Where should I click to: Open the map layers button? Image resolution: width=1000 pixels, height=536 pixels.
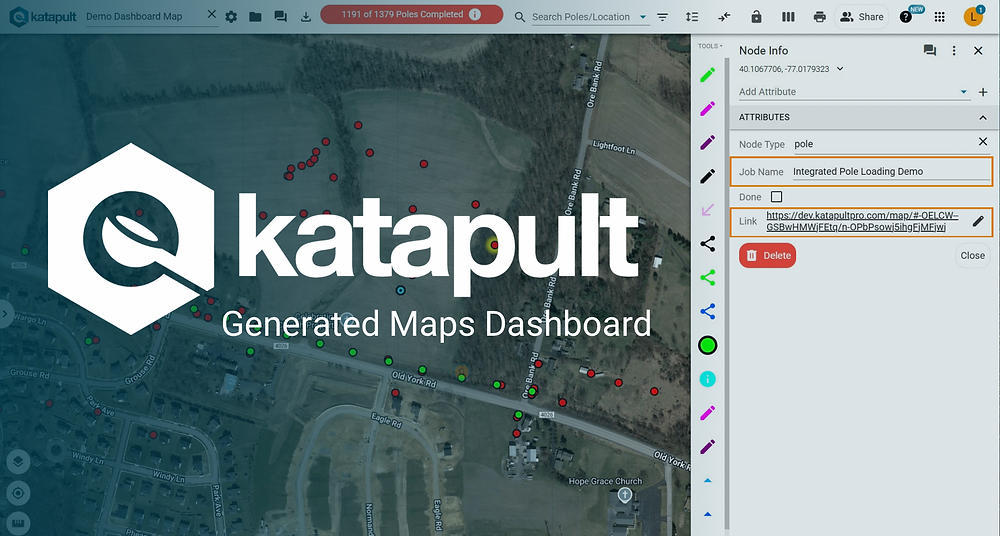pyautogui.click(x=18, y=461)
